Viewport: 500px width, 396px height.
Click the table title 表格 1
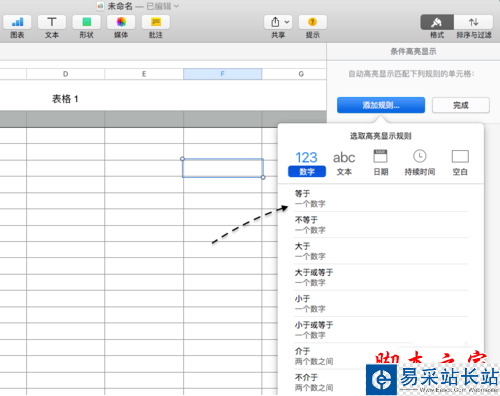coord(65,99)
